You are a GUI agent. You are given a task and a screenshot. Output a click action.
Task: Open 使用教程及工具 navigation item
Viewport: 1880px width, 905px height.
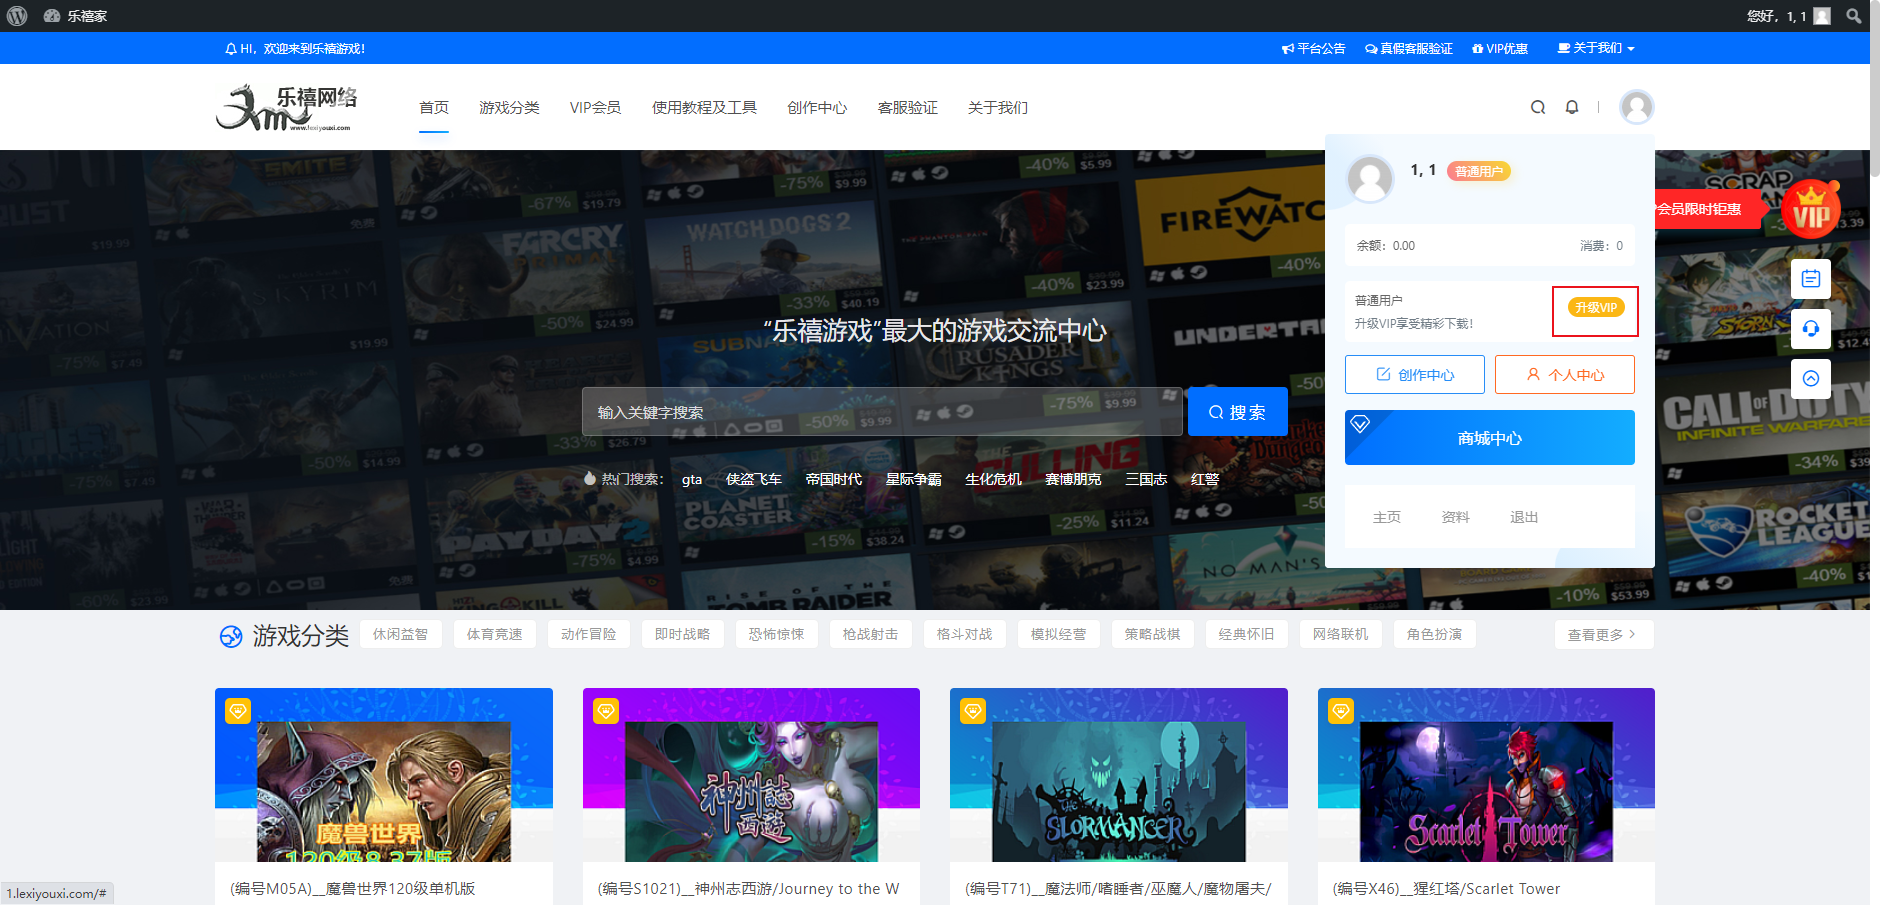coord(704,107)
